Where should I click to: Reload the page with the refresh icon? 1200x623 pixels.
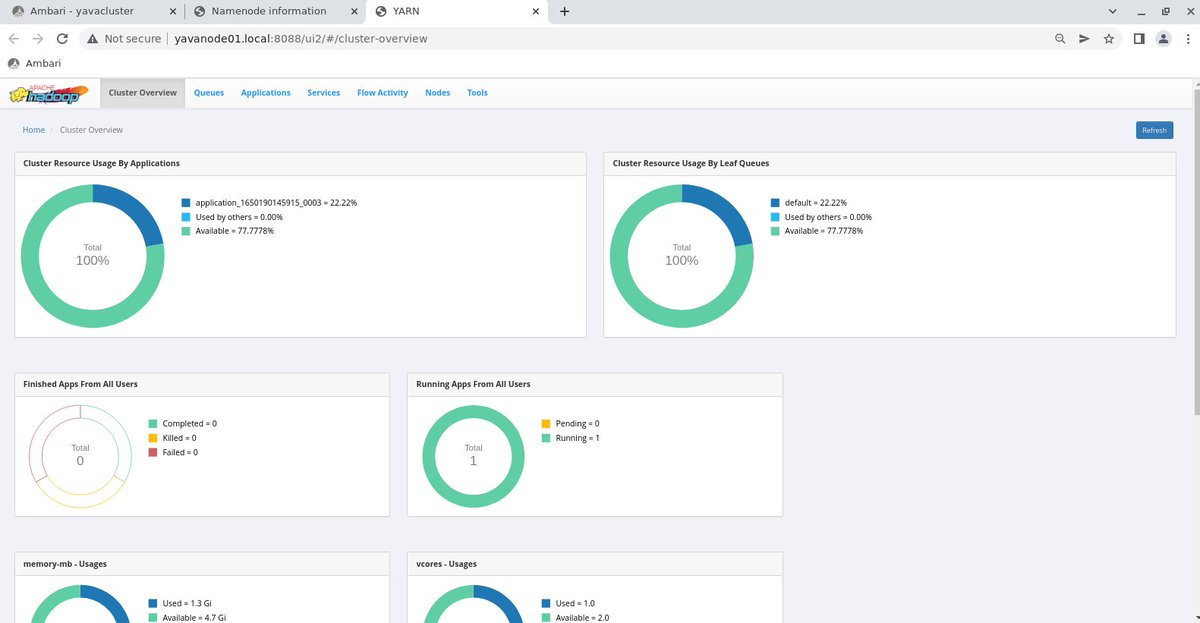click(x=62, y=38)
